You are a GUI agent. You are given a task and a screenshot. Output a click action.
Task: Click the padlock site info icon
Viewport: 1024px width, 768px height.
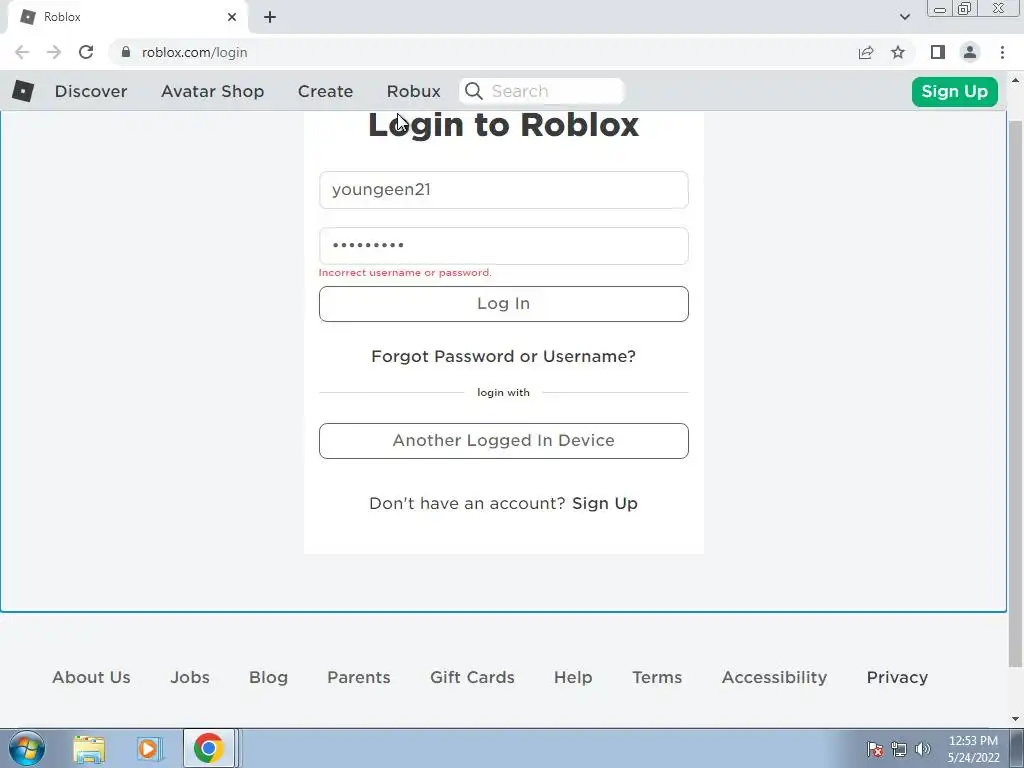click(126, 52)
